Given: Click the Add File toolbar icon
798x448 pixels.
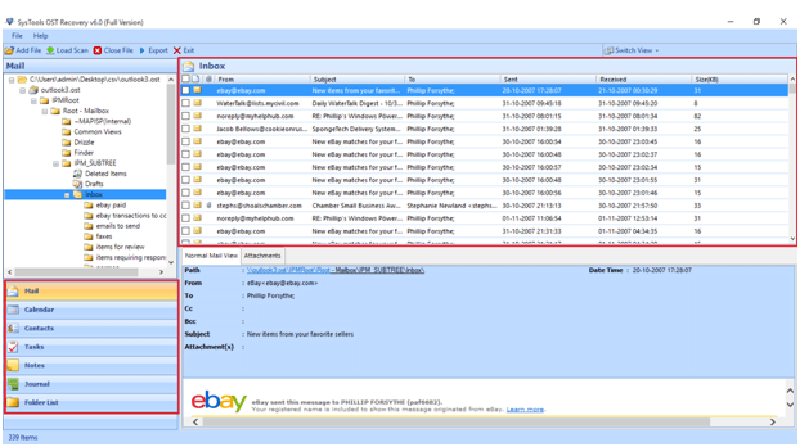Looking at the screenshot, I should [9, 50].
